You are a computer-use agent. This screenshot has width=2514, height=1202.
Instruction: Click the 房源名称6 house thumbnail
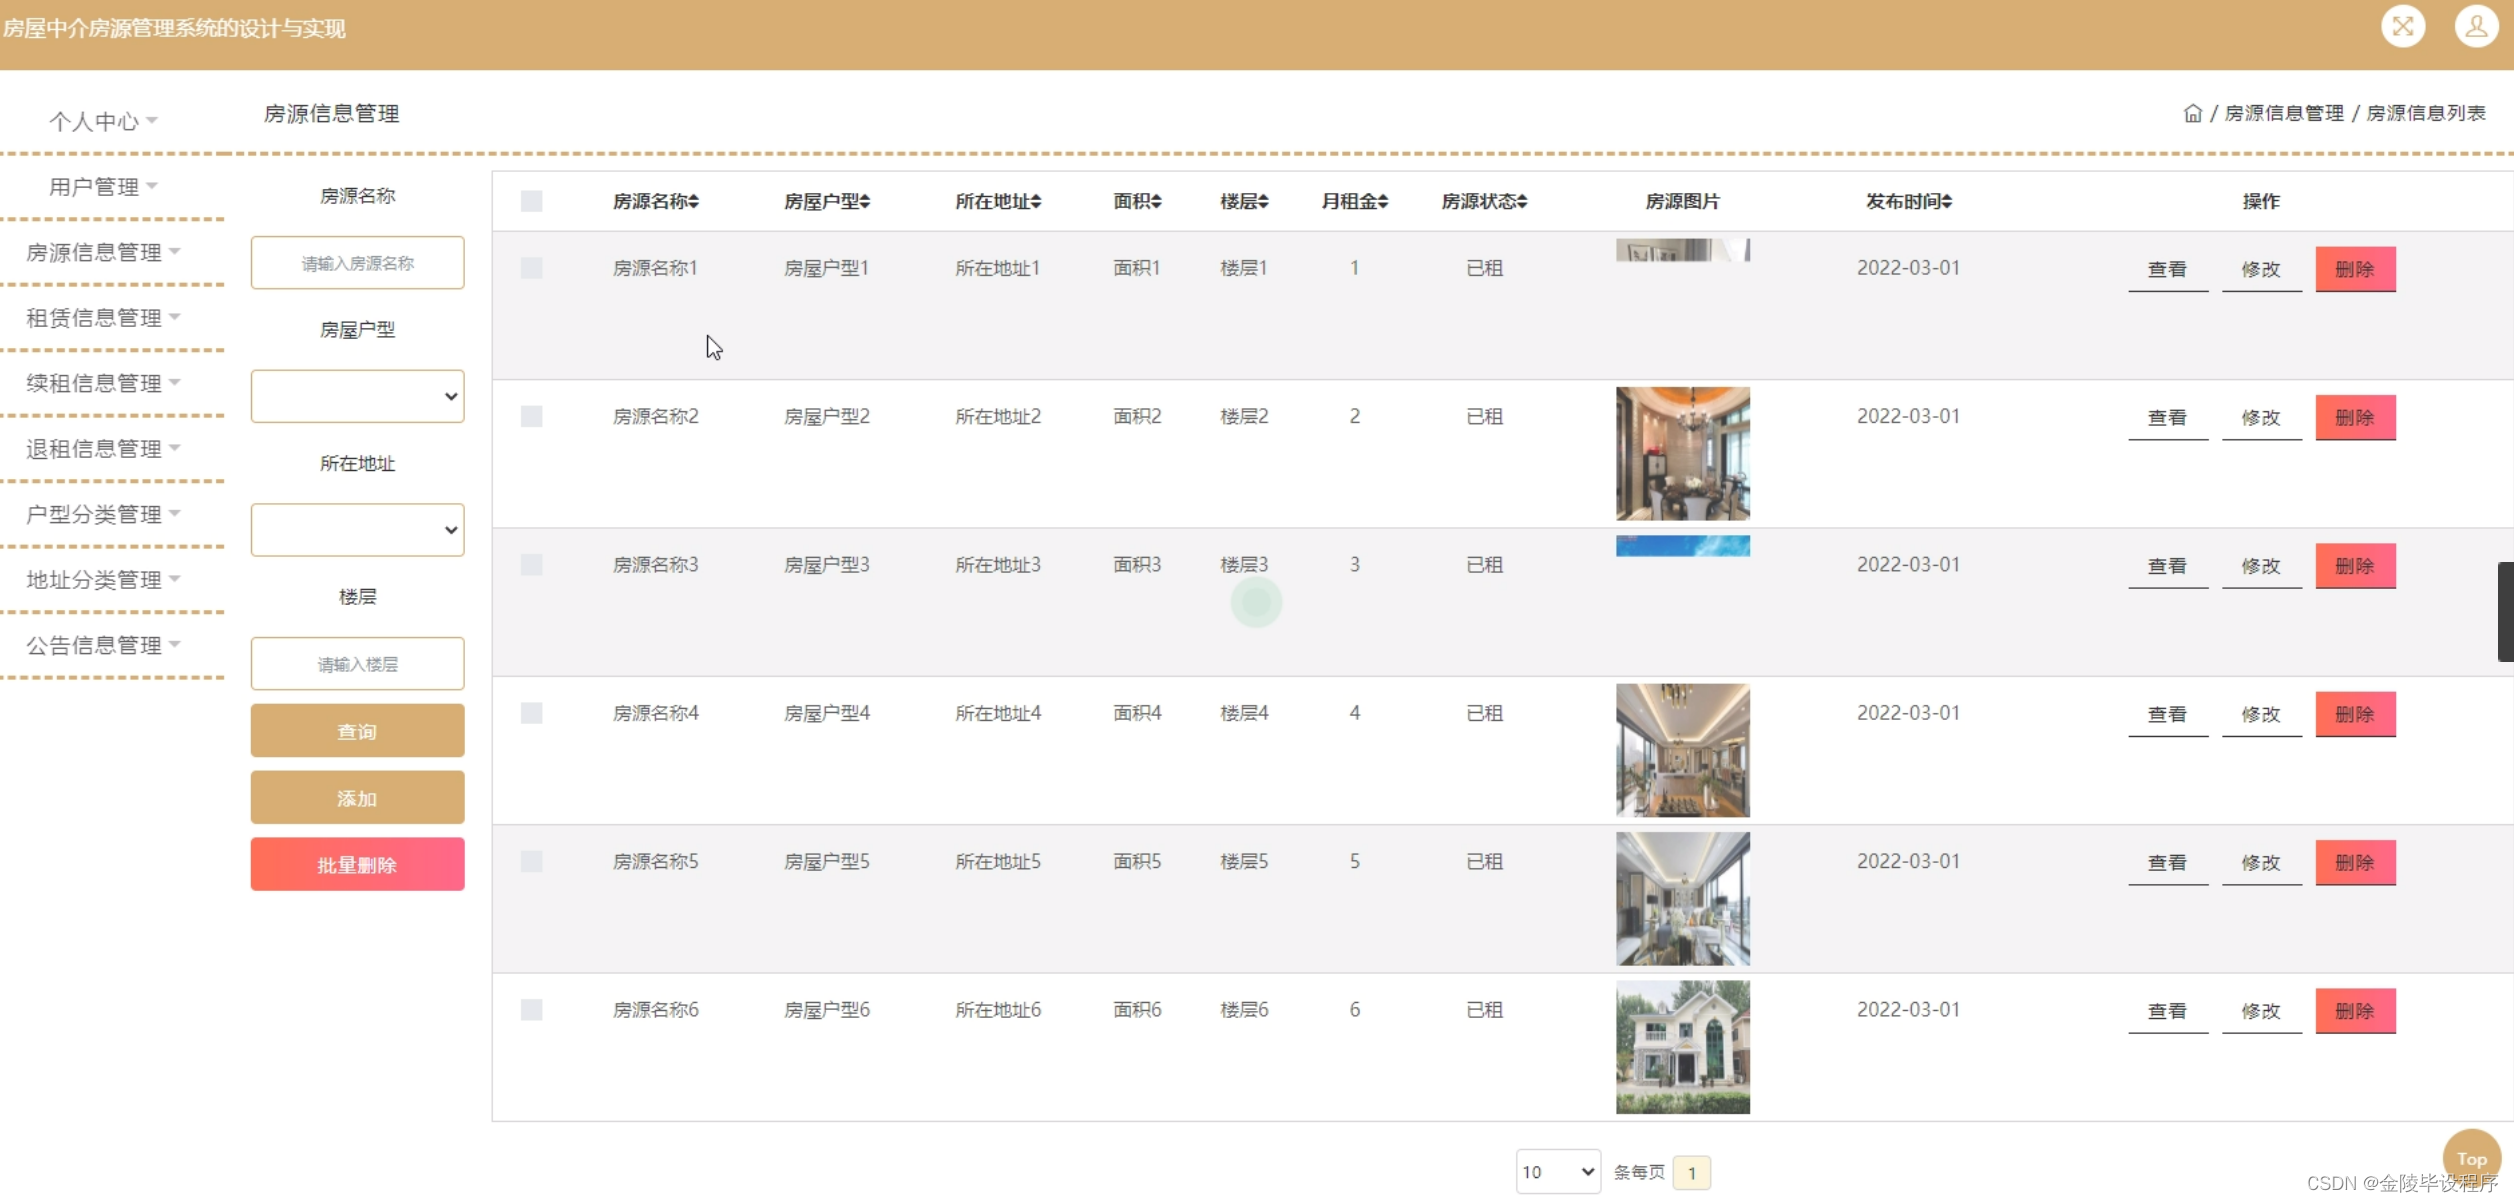click(x=1682, y=1046)
